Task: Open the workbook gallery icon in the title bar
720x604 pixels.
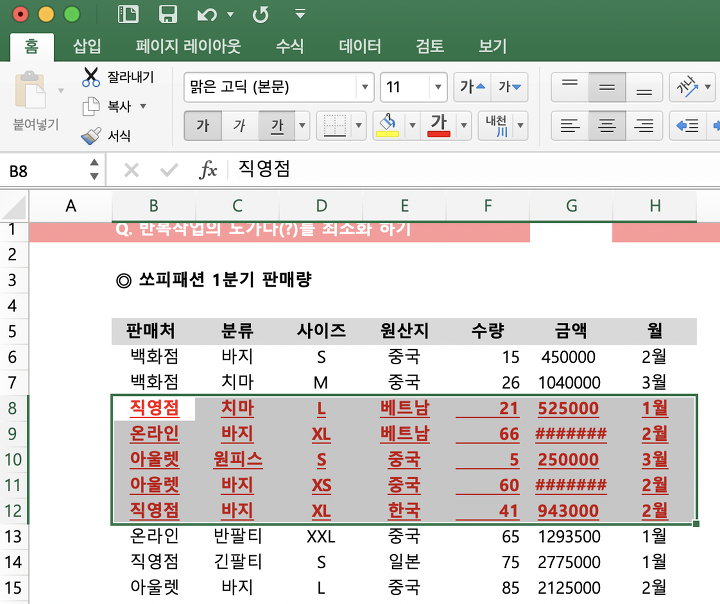Action: [128, 14]
